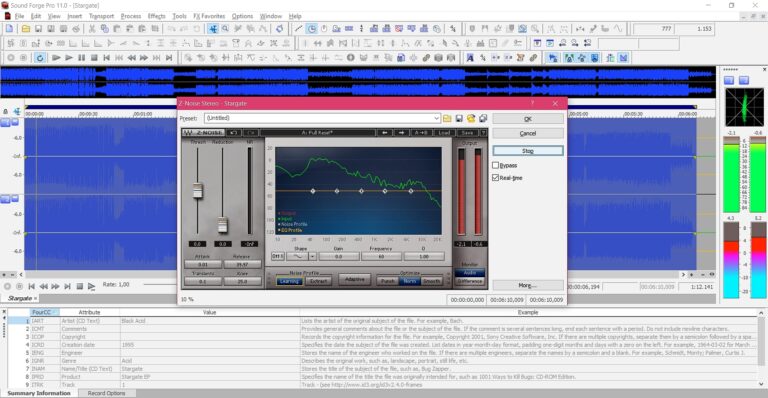
Task: Click the Open folder icon in main toolbar
Action: click(25, 29)
